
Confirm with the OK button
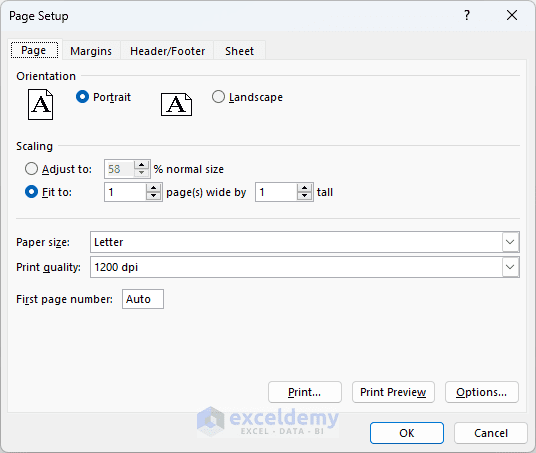coord(407,433)
